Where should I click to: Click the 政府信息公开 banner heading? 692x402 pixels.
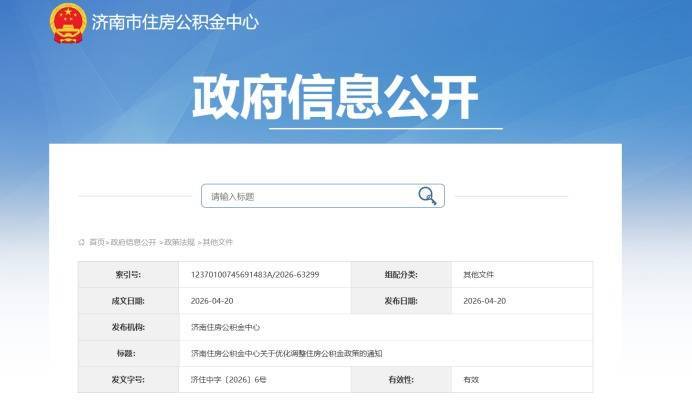(x=335, y=98)
